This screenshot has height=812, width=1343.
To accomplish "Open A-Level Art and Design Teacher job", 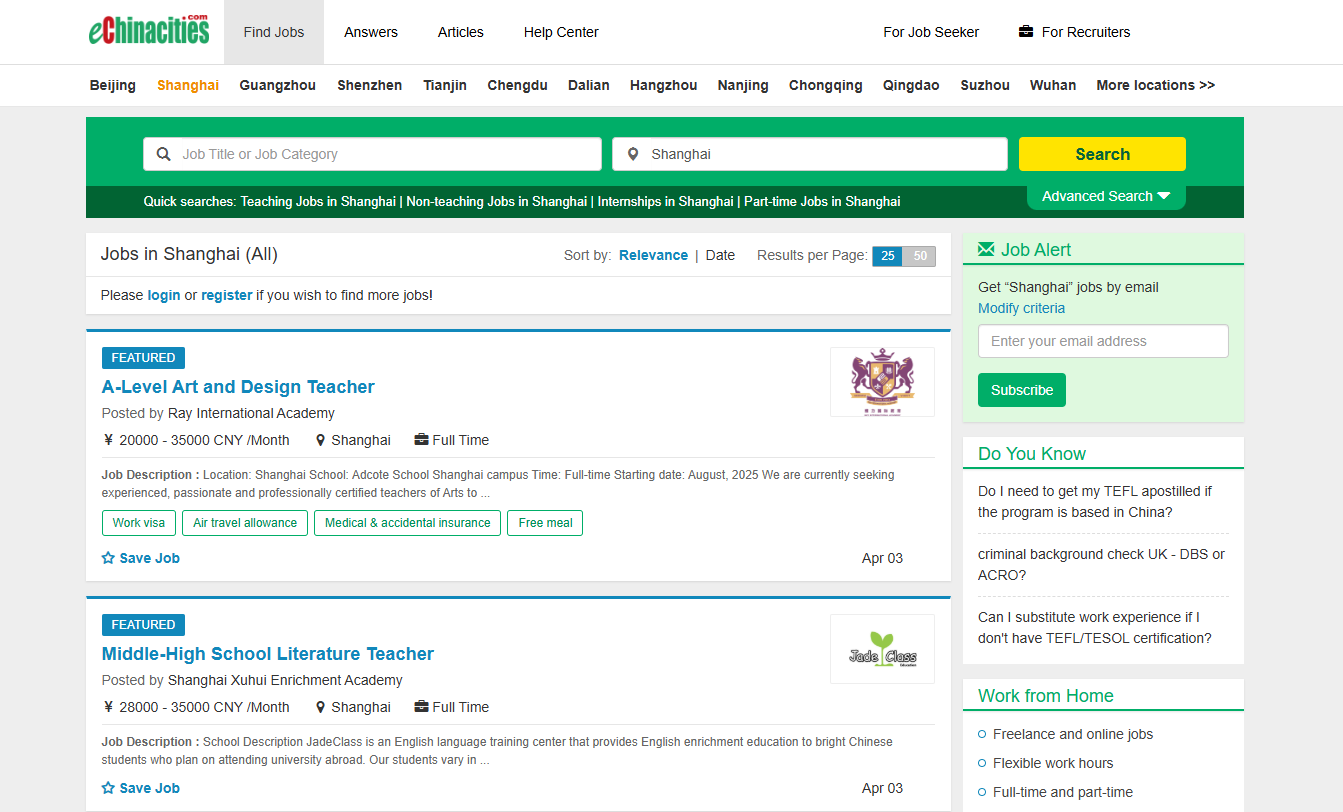I will click(238, 387).
